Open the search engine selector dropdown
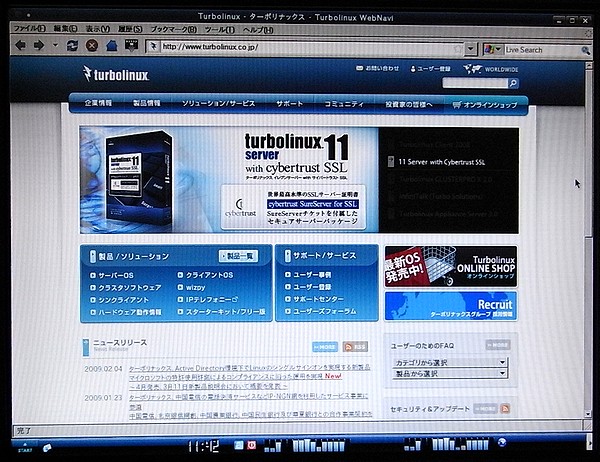600x462 pixels. coord(493,49)
